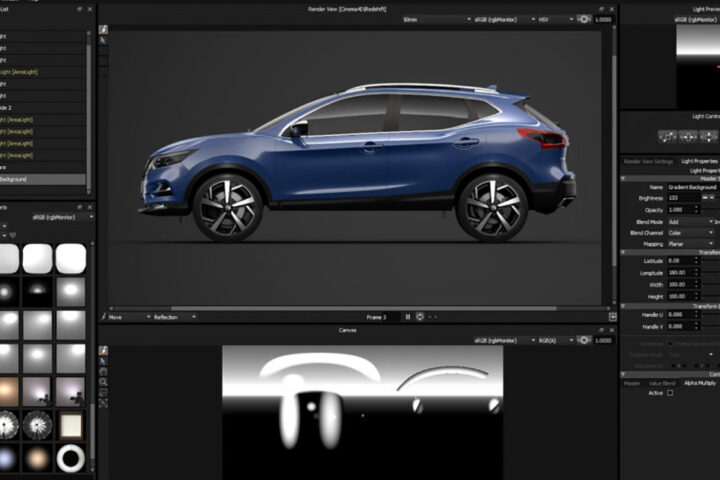Open the Move mode dropdown
The width and height of the screenshot is (720, 480).
(x=129, y=317)
